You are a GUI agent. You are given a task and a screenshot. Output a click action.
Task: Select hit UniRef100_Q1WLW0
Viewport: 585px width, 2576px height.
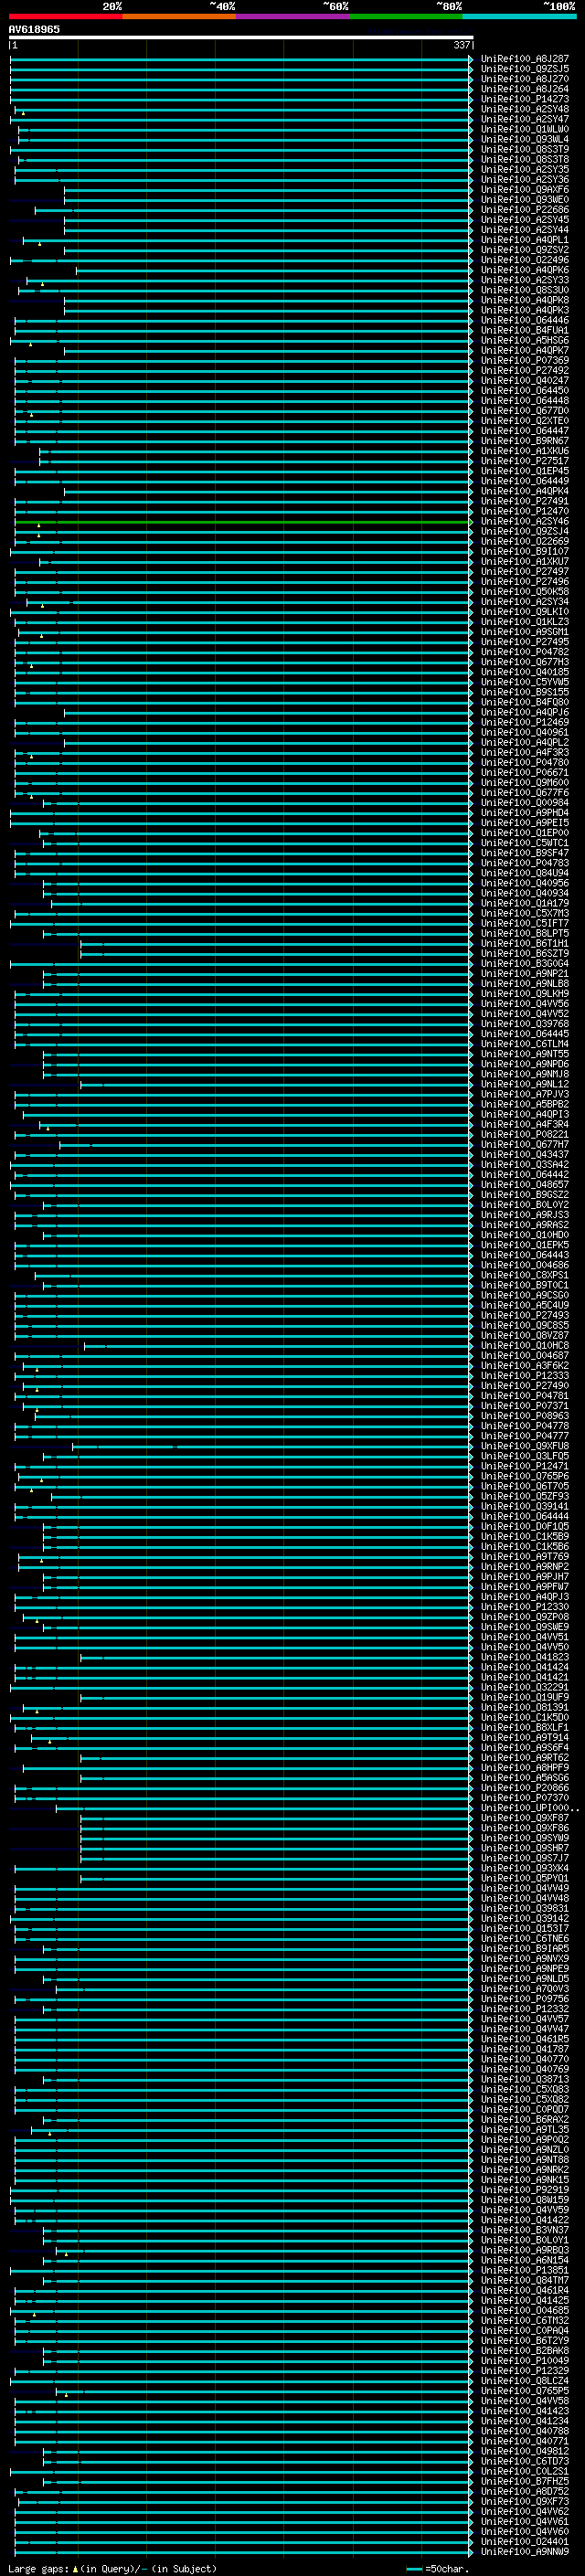pos(524,129)
